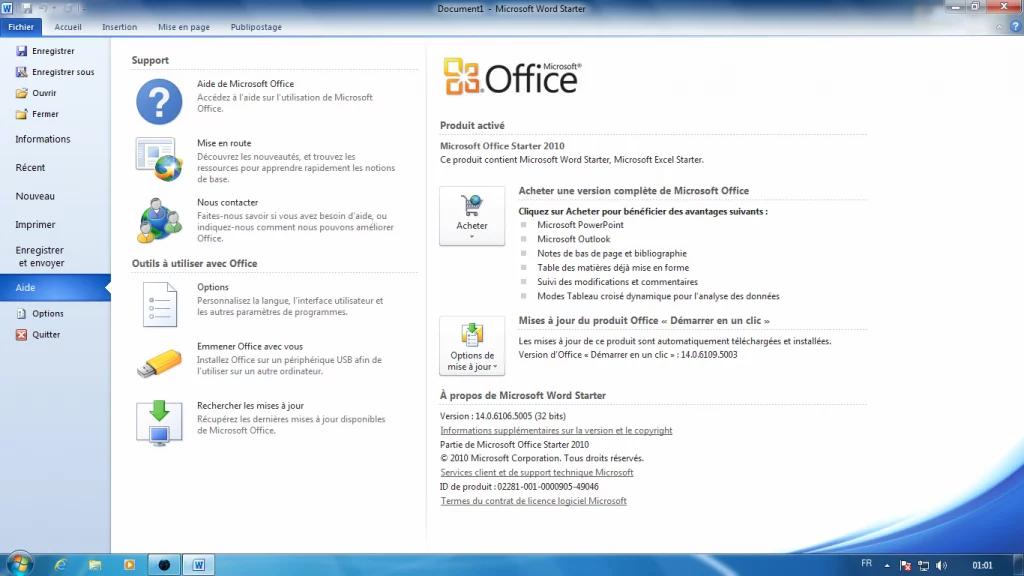Click the Aide de Microsoft Office question mark icon
Screen dimensions: 1024x576
pyautogui.click(x=159, y=101)
